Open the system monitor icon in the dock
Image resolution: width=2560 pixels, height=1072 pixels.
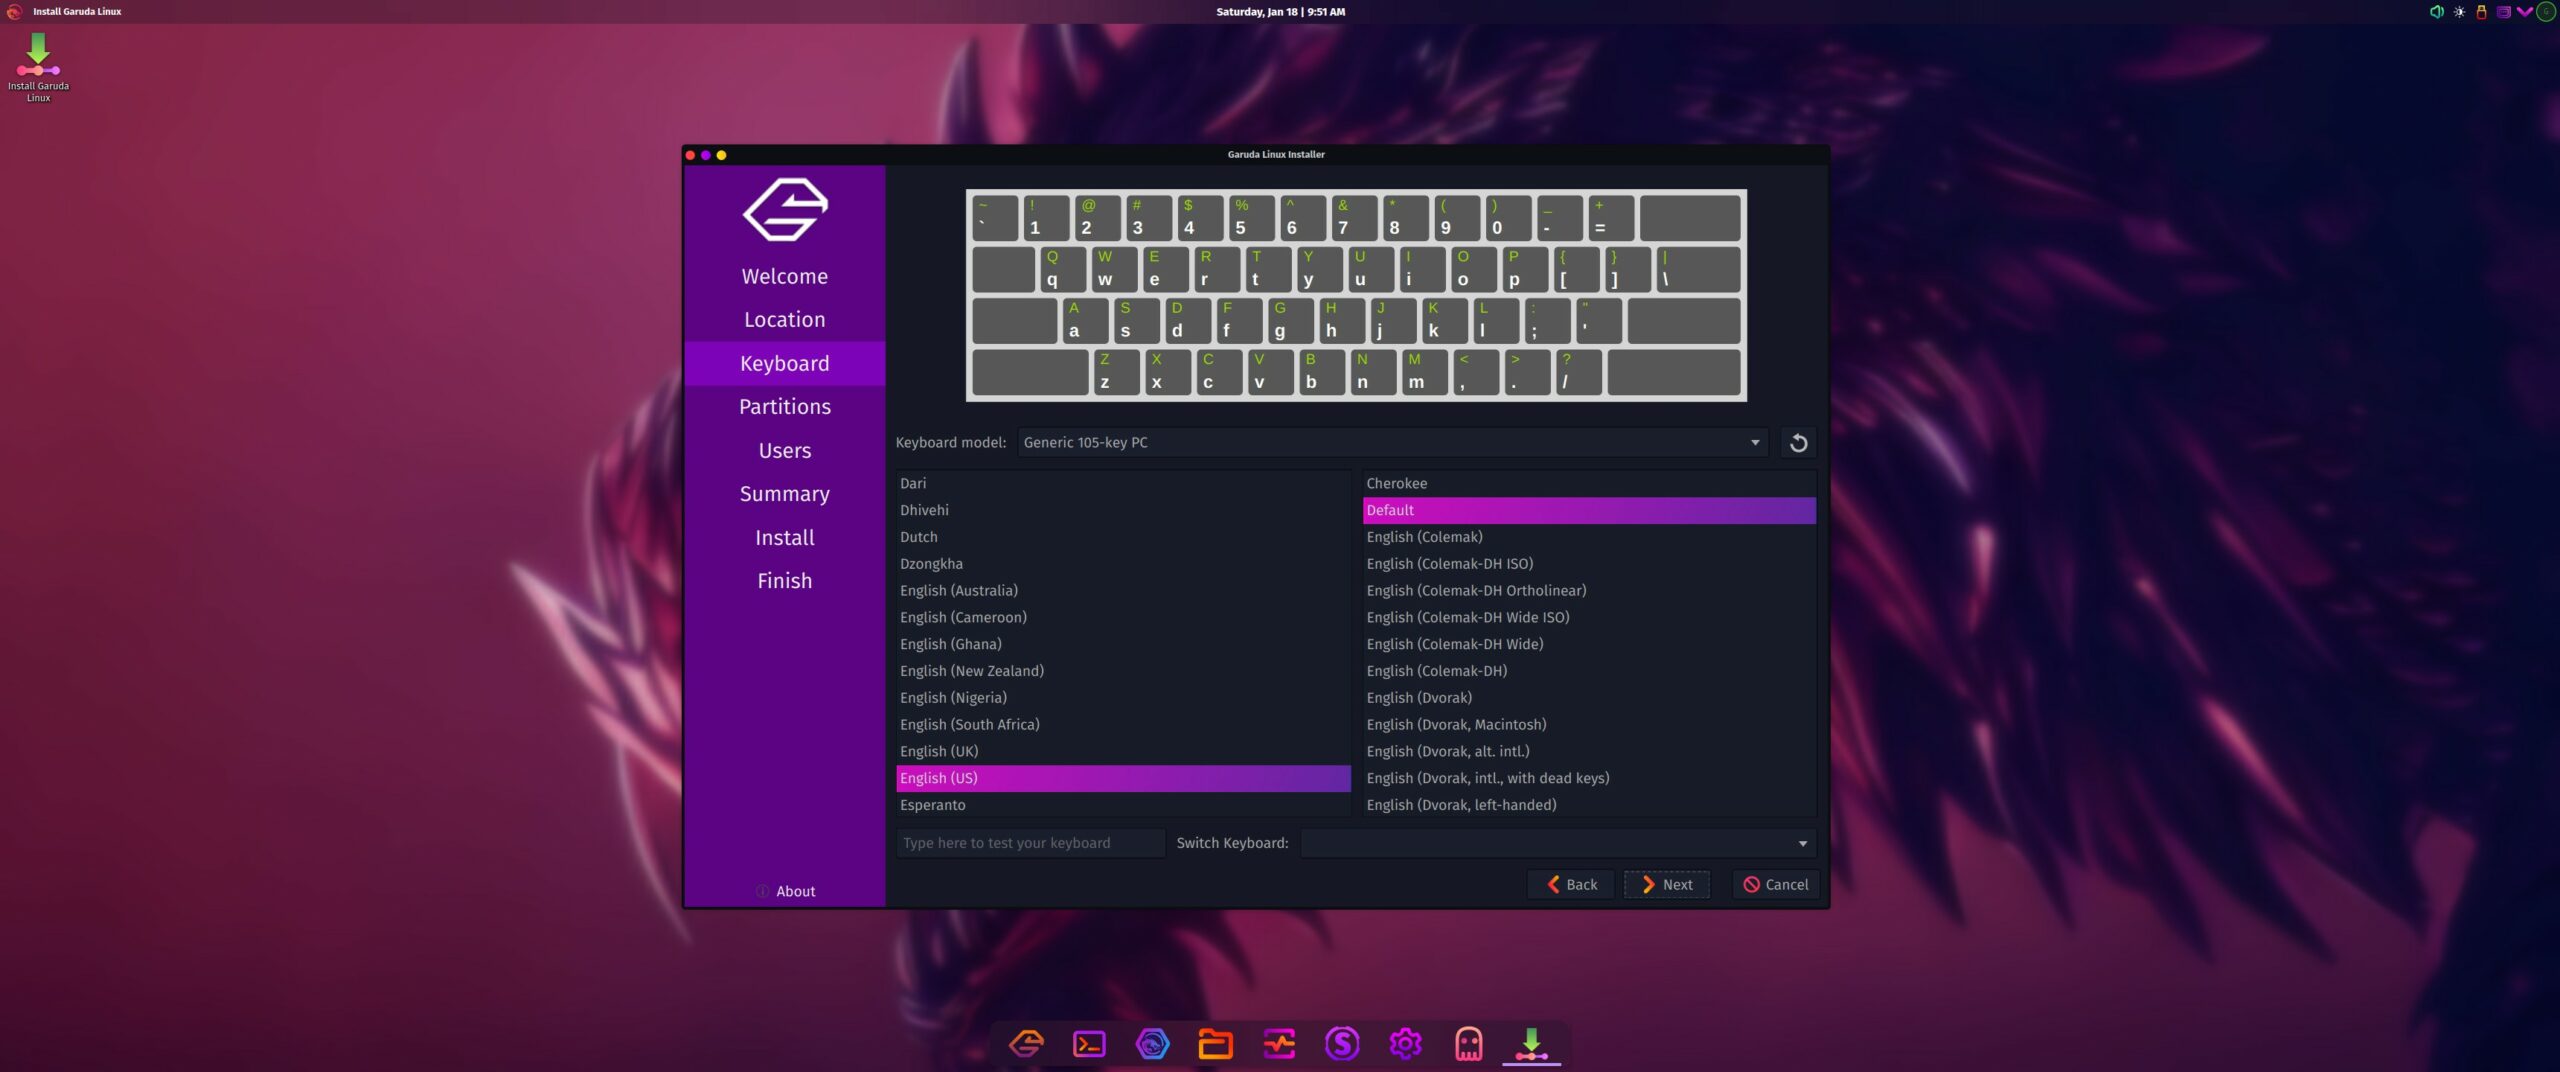[1279, 1044]
